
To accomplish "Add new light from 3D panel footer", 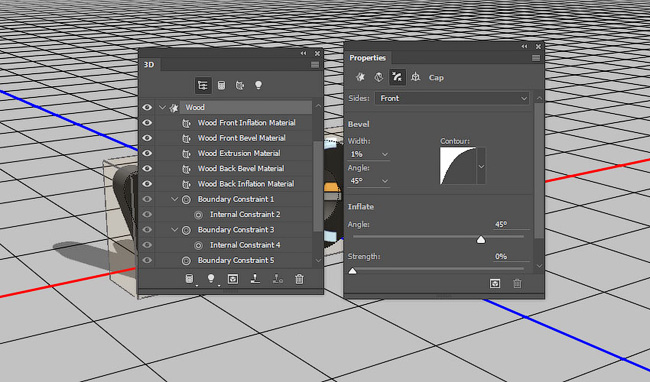I will click(211, 279).
